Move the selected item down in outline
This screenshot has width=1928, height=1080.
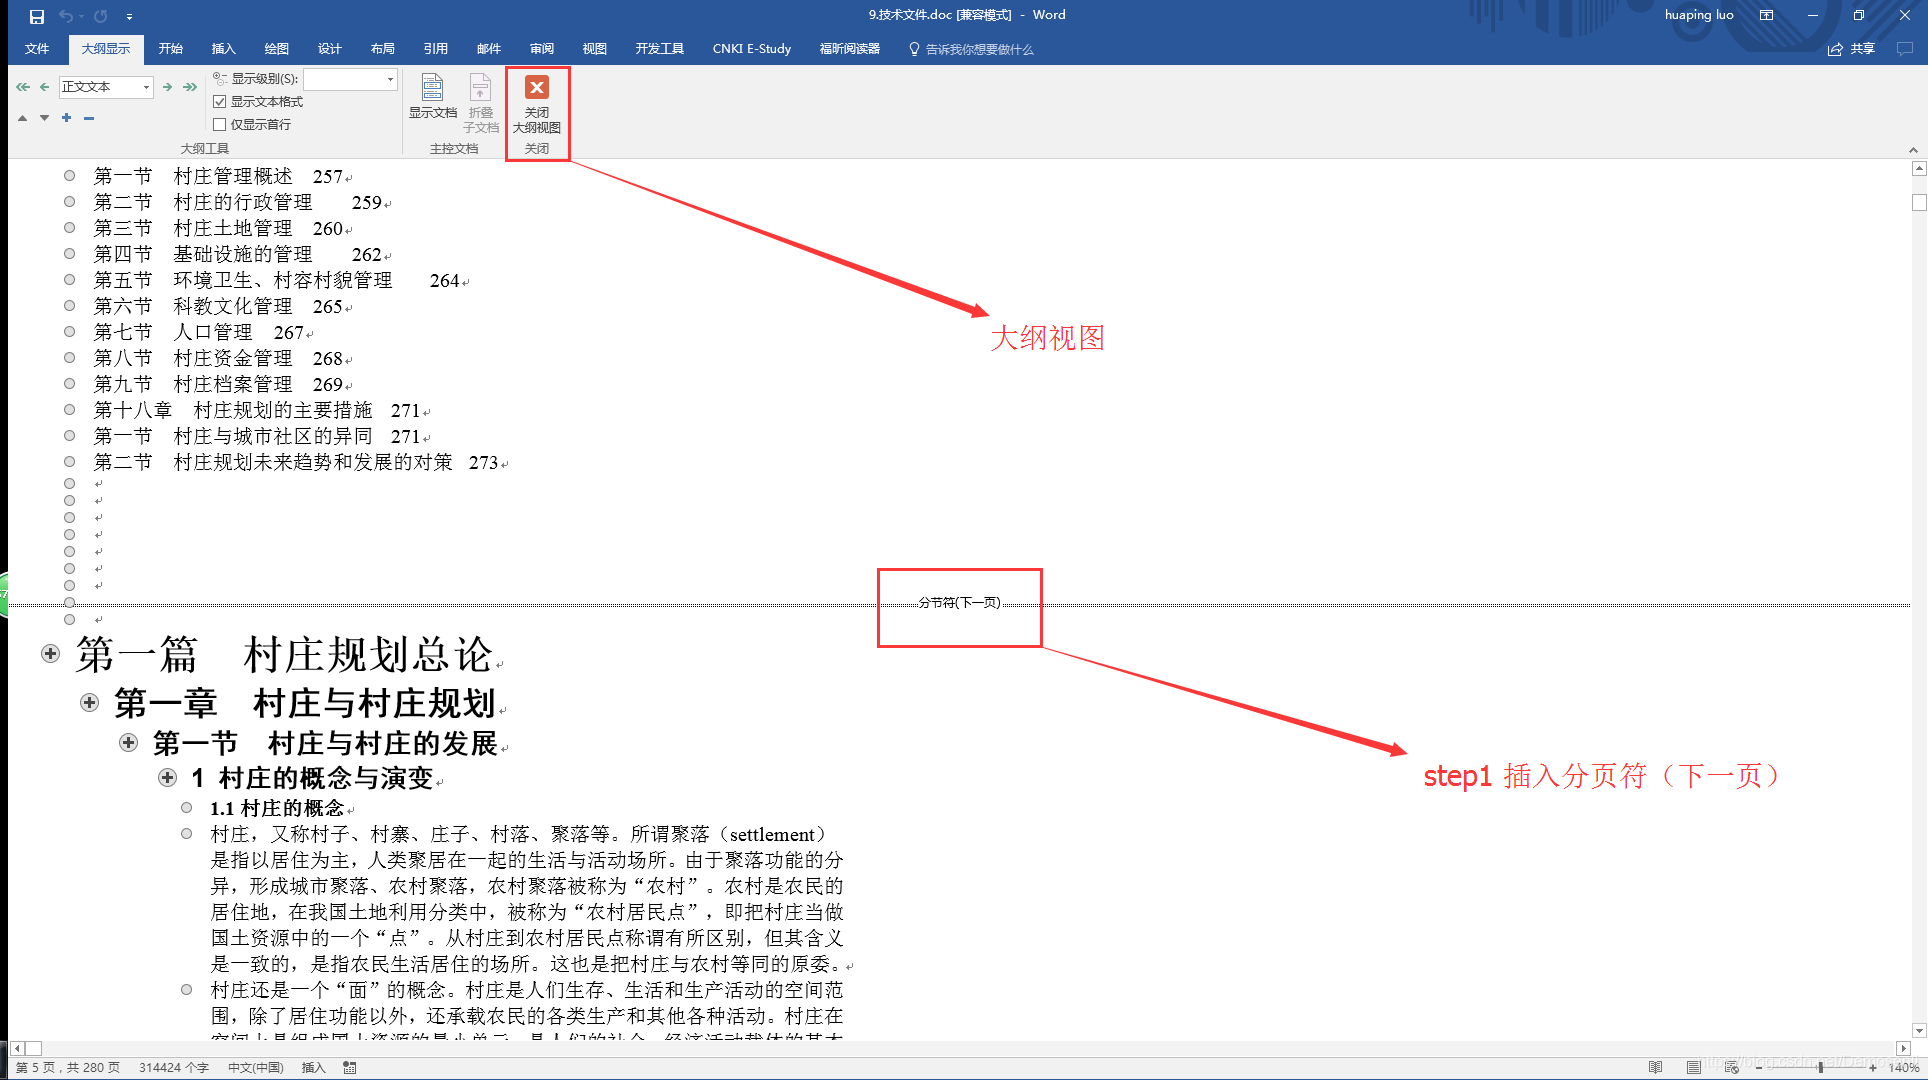tap(44, 118)
